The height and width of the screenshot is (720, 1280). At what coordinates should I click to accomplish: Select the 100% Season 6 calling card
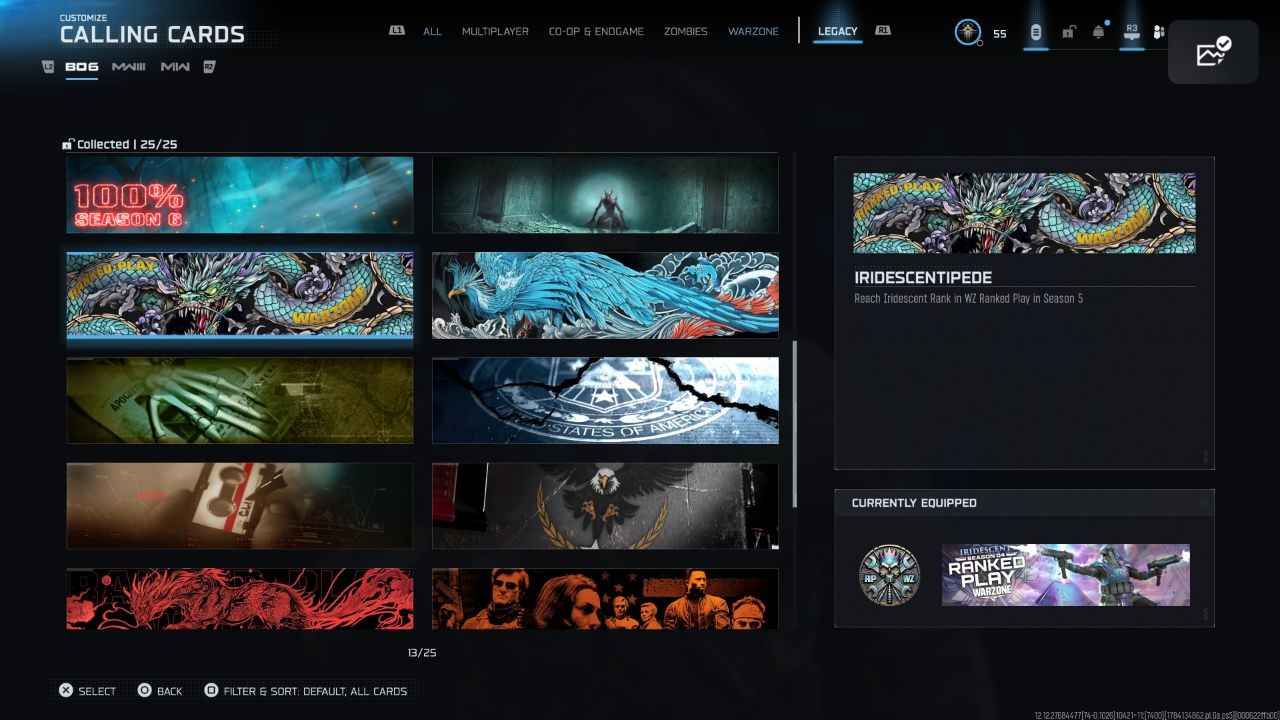click(x=240, y=195)
